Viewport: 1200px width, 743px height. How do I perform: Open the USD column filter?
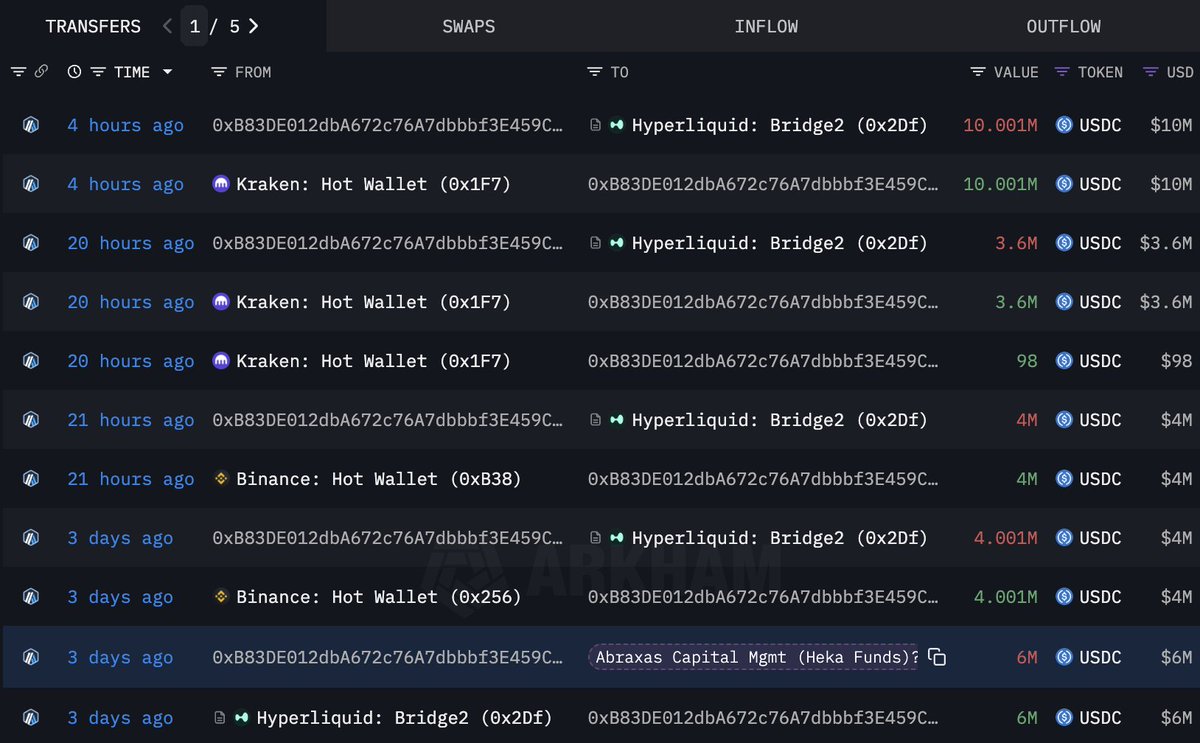[x=1150, y=72]
